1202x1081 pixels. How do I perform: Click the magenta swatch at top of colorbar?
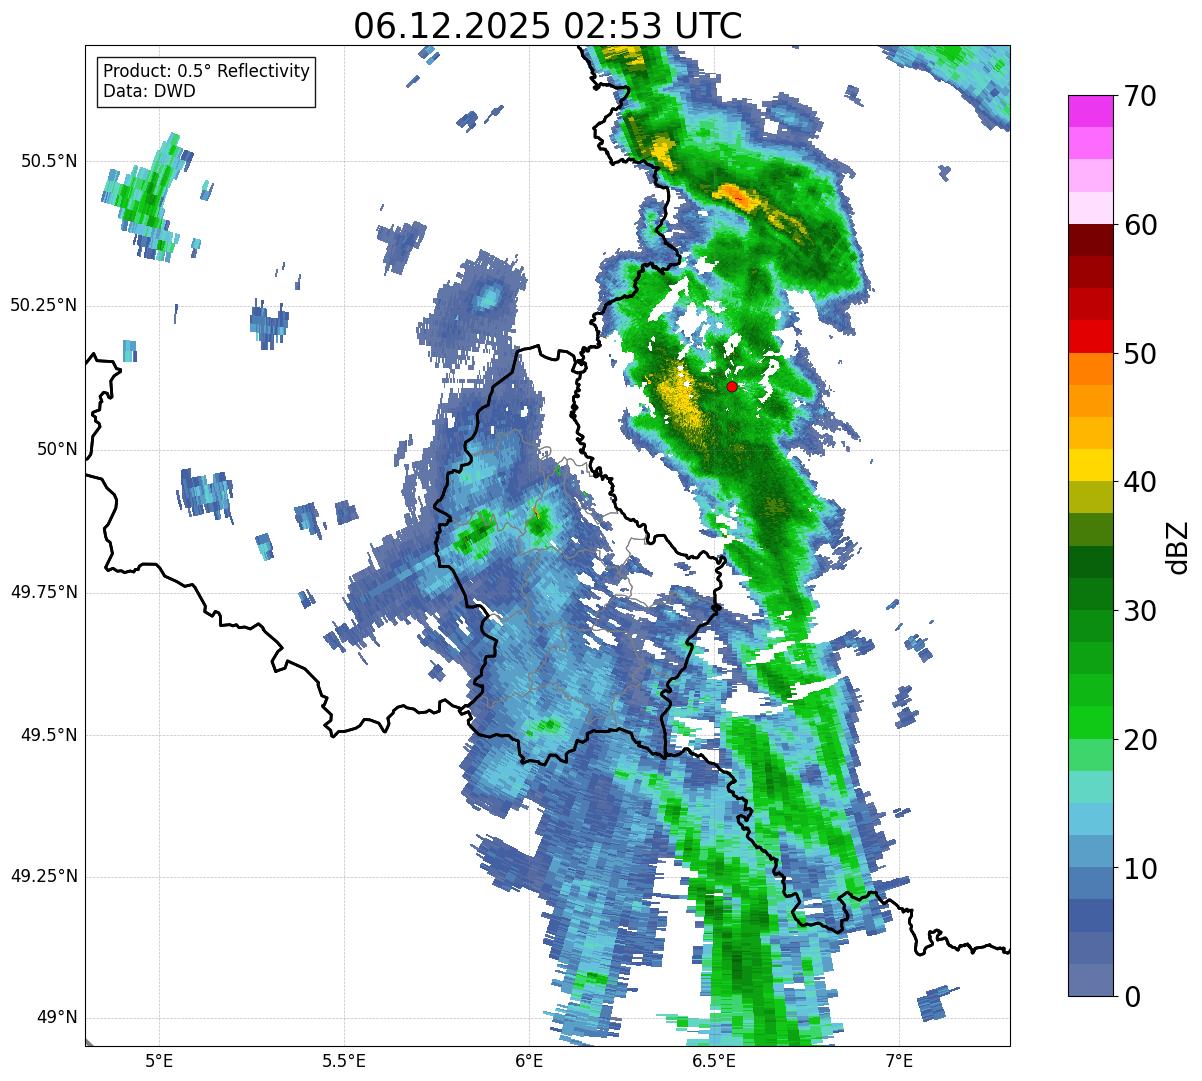click(x=1089, y=111)
